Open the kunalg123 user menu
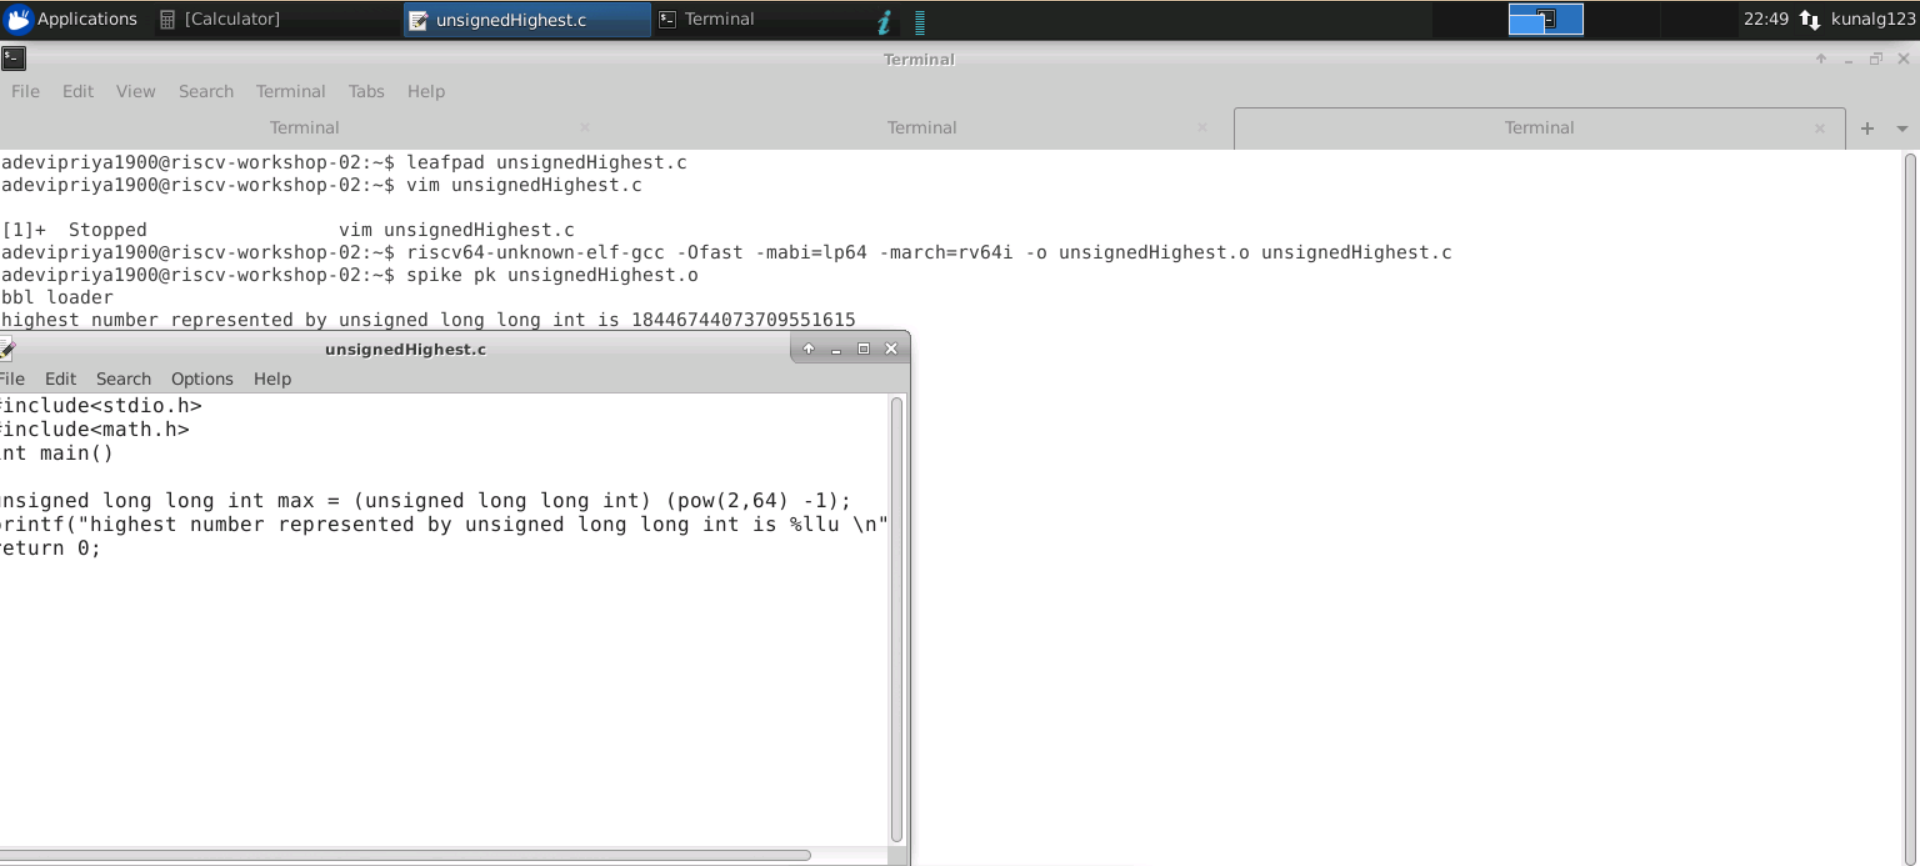1920x866 pixels. click(1873, 19)
